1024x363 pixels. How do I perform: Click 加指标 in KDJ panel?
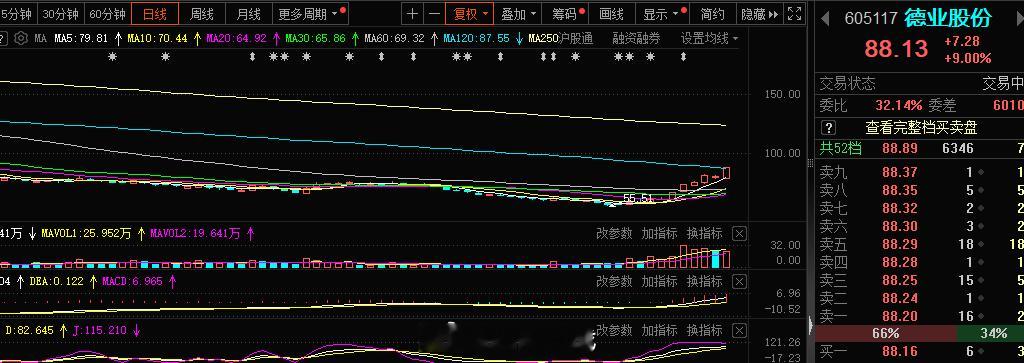660,330
